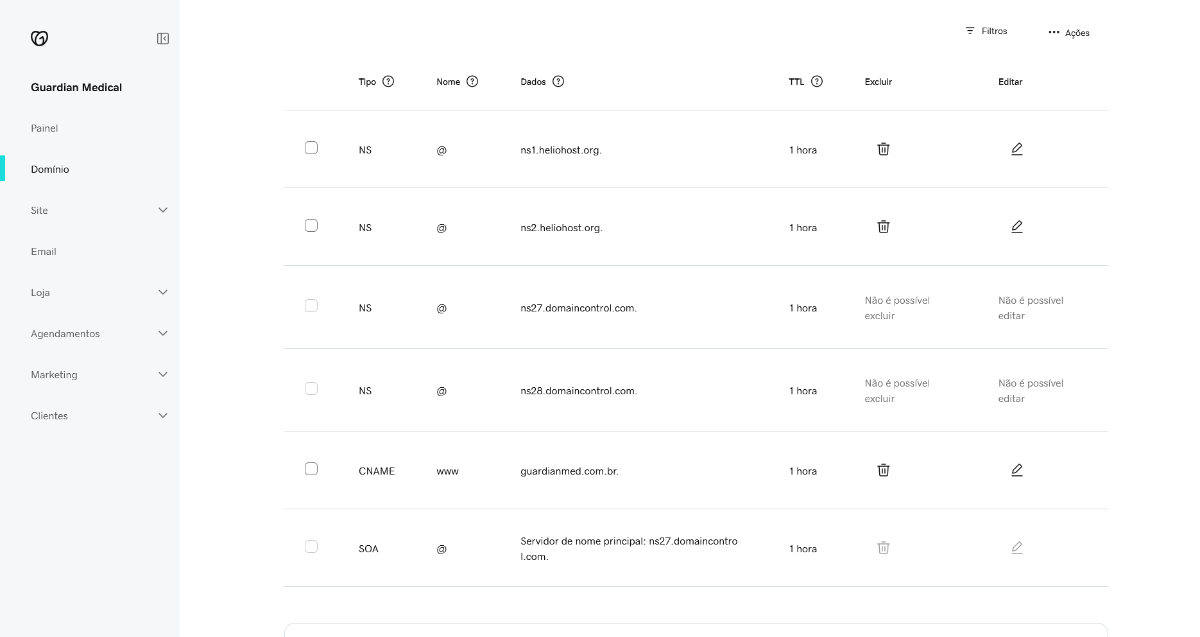Show the TTL column help tooltip
Image resolution: width=1200 pixels, height=637 pixels.
(x=817, y=82)
